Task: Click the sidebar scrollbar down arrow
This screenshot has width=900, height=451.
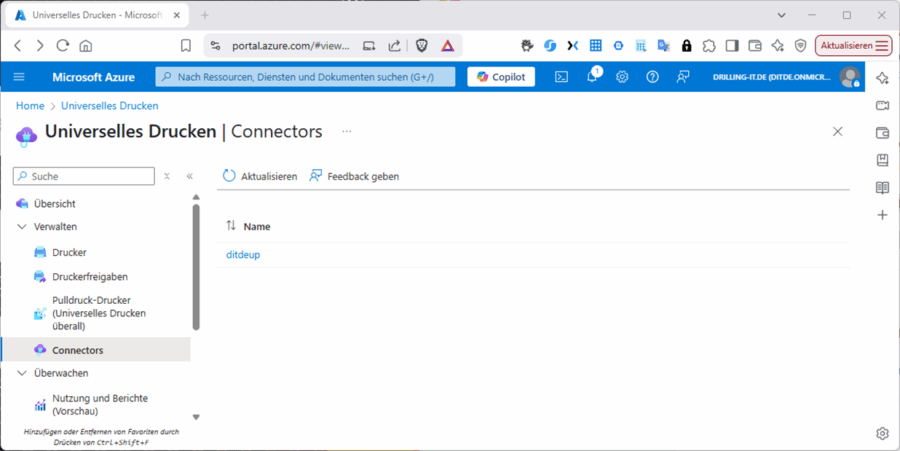Action: click(x=196, y=417)
